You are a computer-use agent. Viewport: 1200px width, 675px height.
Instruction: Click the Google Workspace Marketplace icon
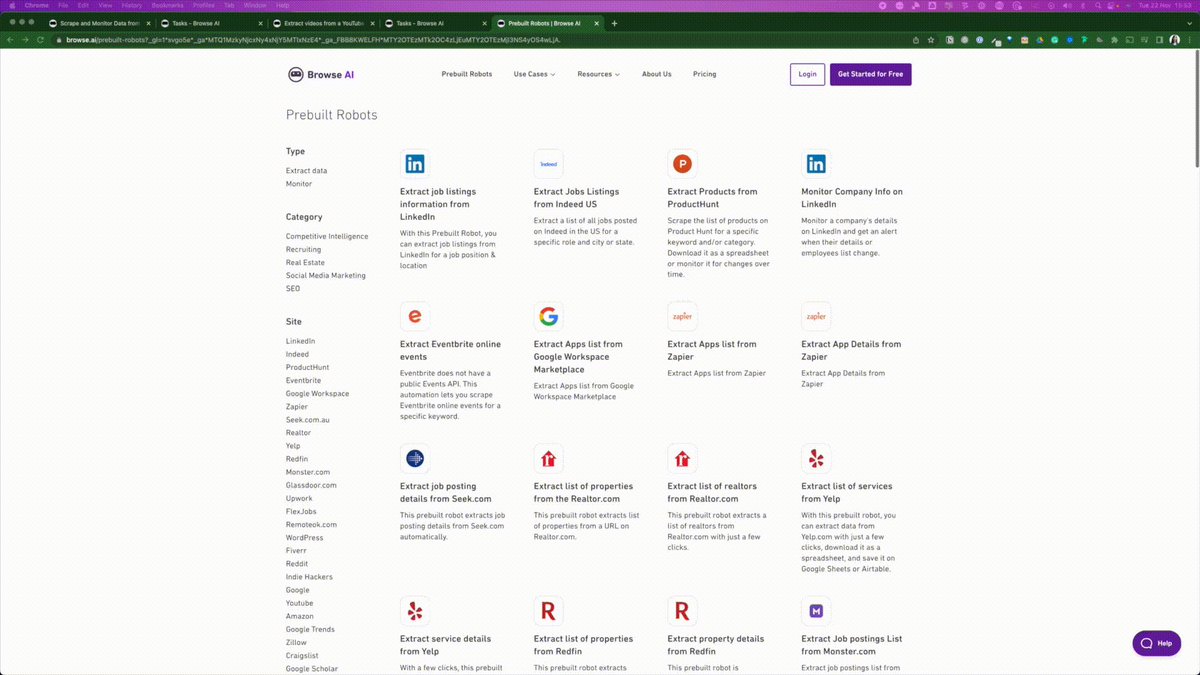(549, 317)
